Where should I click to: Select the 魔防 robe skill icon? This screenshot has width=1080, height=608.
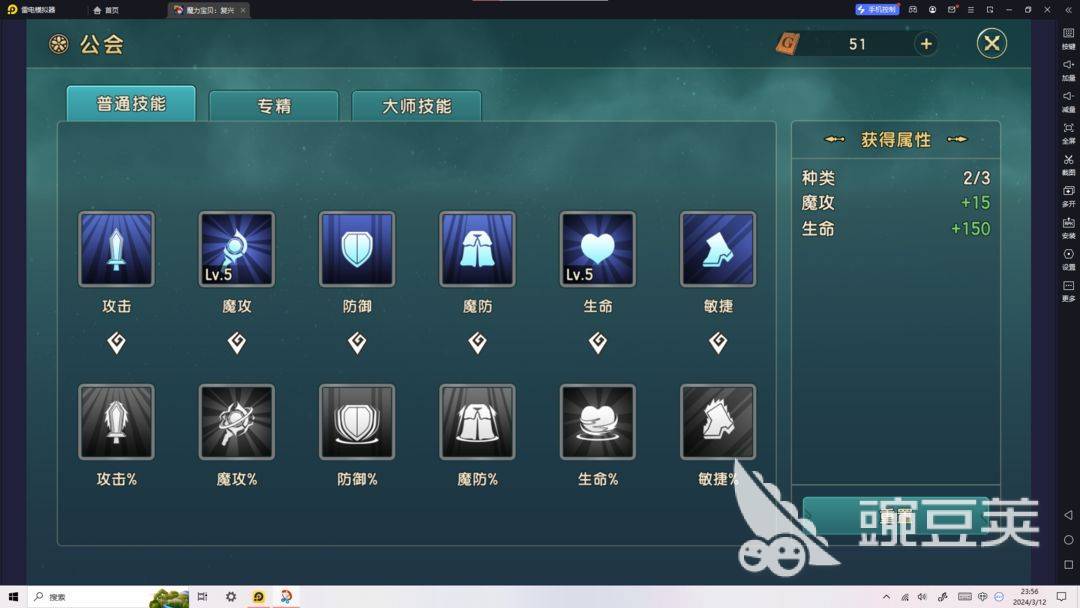477,249
